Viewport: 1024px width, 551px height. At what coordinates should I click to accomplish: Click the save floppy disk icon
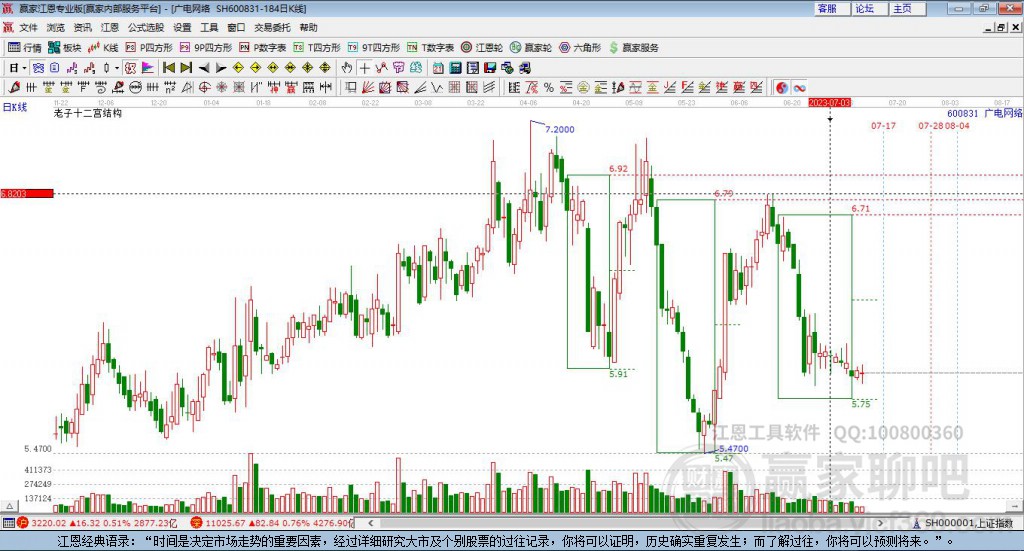(x=490, y=68)
